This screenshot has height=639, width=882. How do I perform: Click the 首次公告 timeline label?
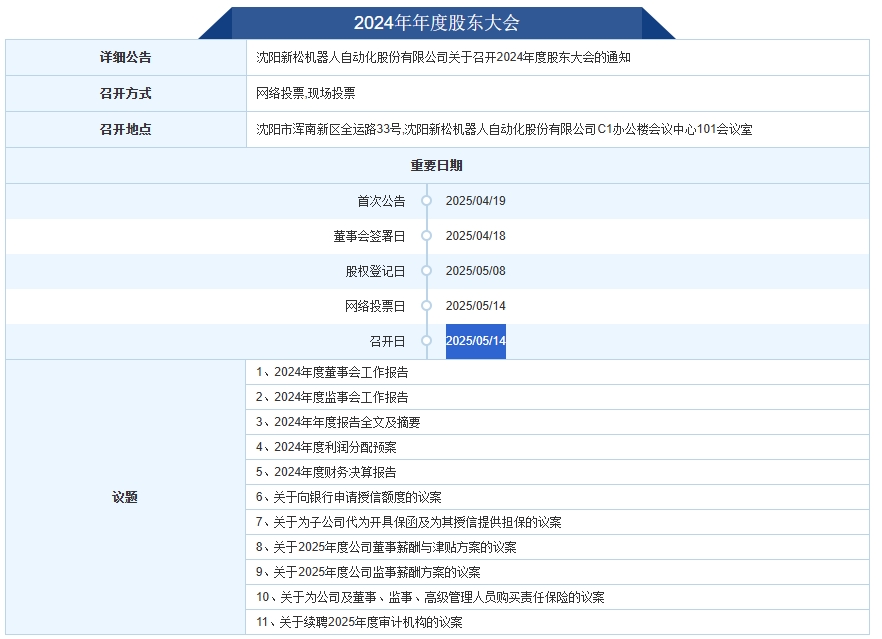pos(381,201)
